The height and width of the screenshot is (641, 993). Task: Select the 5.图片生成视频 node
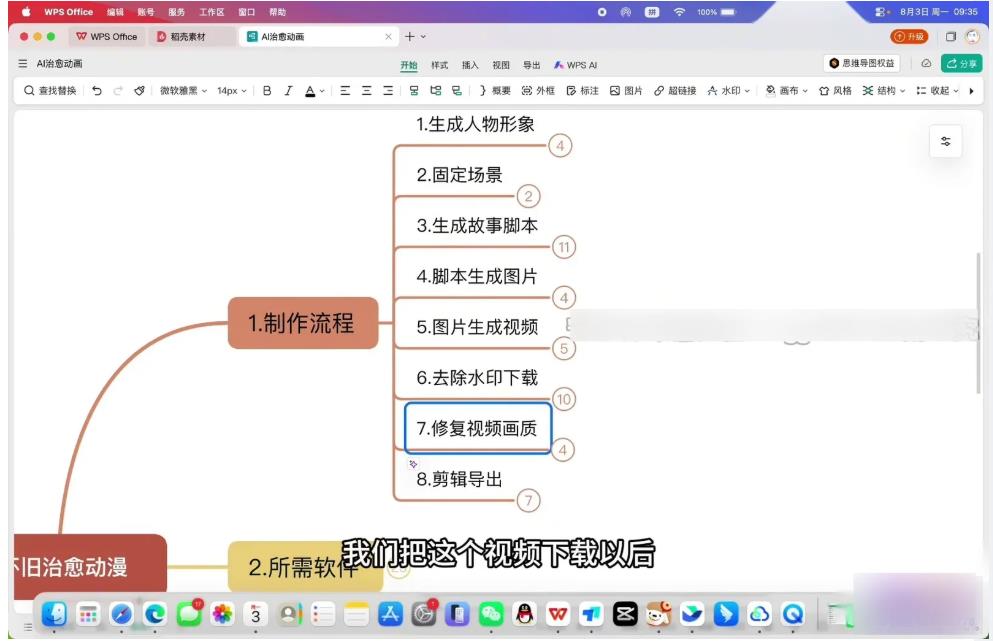tap(477, 327)
